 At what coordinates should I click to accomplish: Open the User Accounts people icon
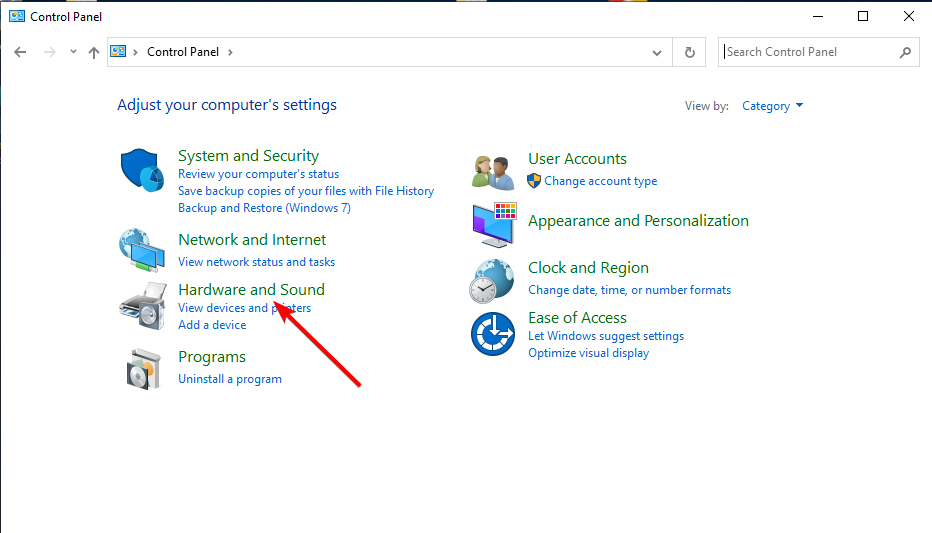pyautogui.click(x=493, y=173)
